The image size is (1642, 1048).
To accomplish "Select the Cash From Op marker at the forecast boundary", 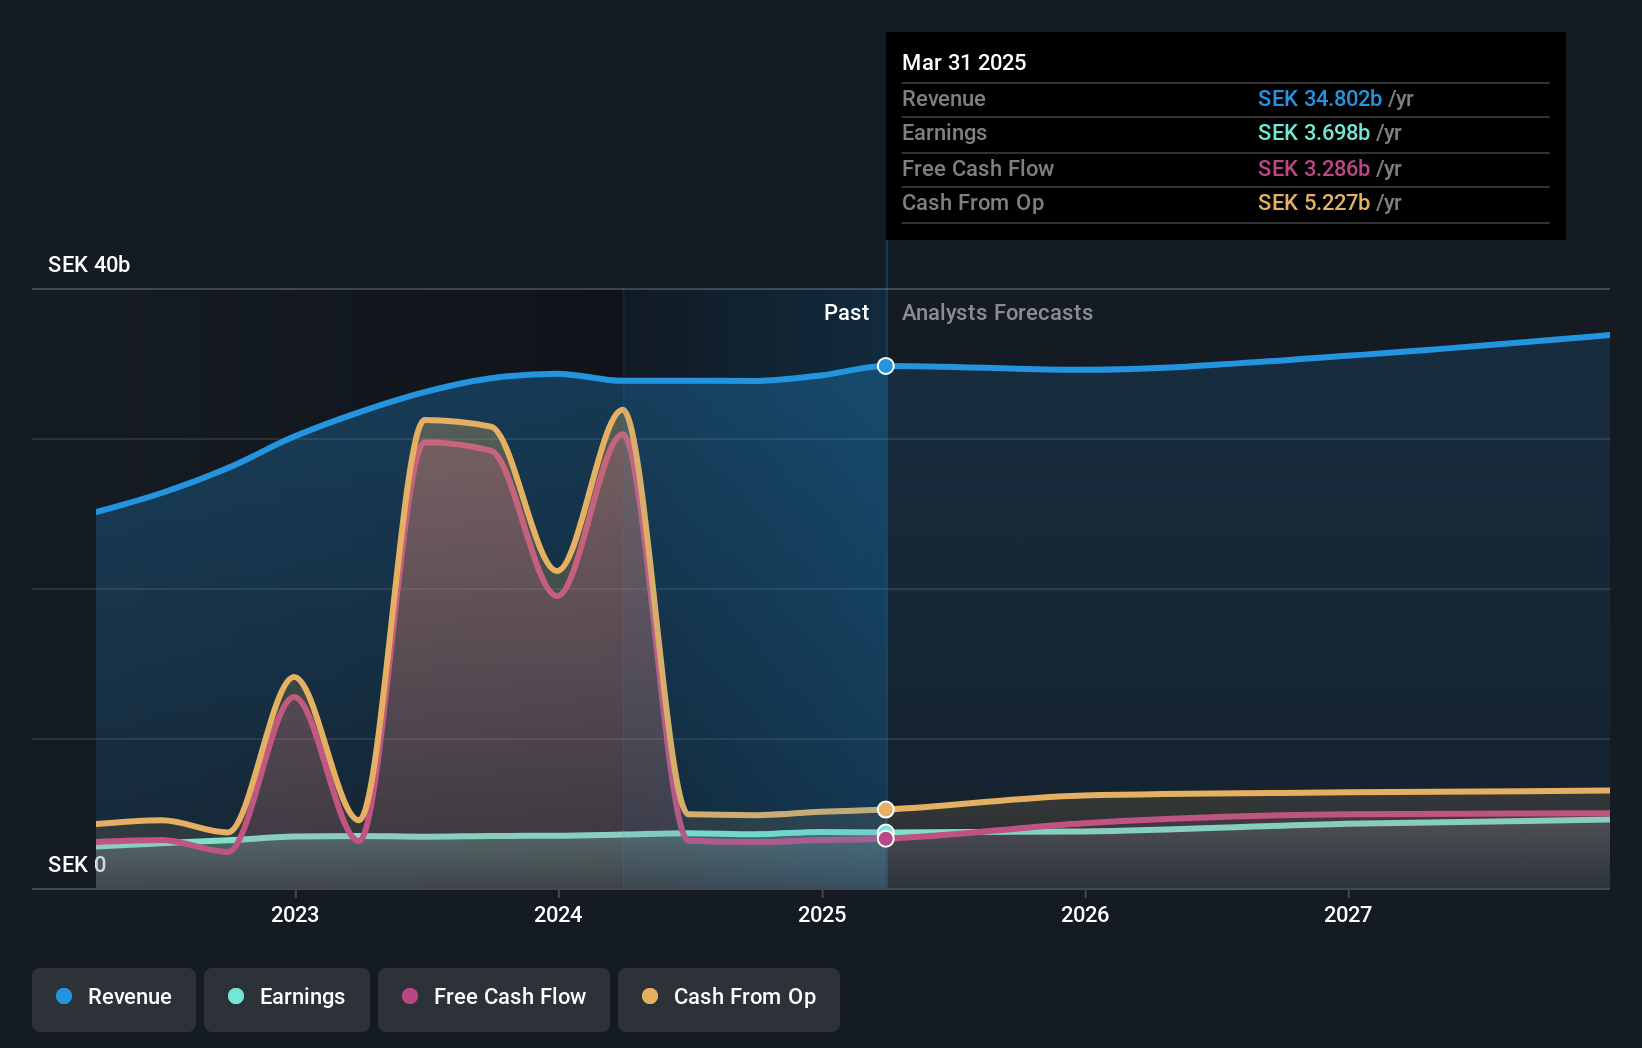I will click(x=886, y=808).
